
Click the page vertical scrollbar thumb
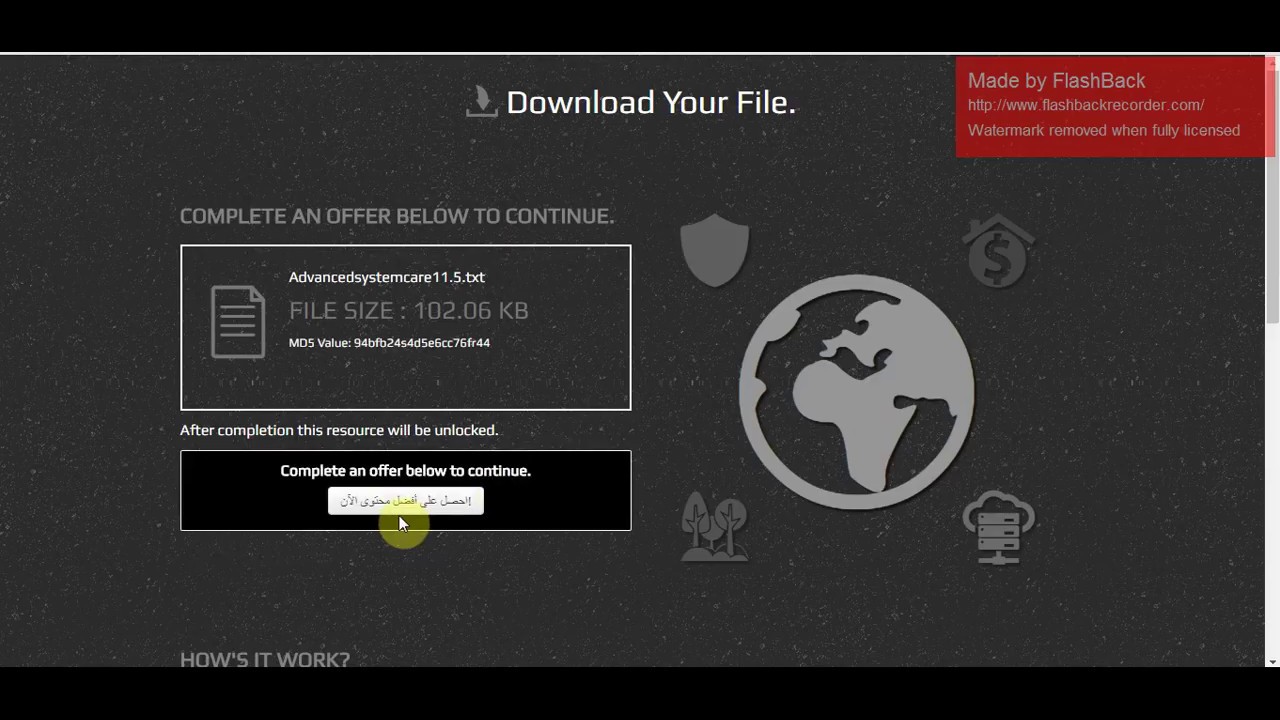[x=1272, y=195]
